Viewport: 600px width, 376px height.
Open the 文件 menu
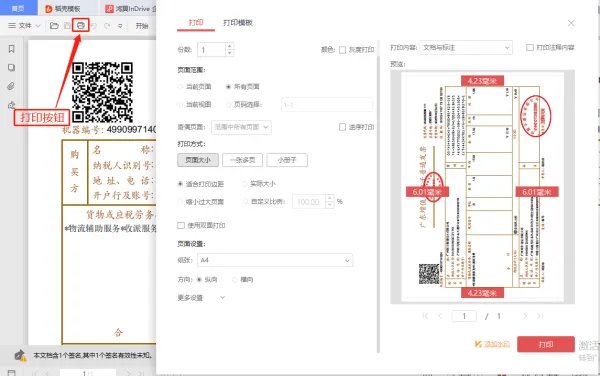24,26
